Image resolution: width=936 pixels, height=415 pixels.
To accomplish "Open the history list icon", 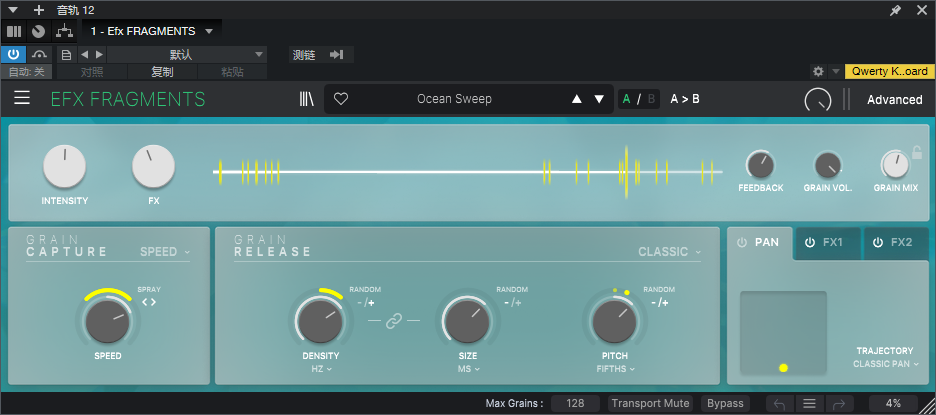I will 809,404.
